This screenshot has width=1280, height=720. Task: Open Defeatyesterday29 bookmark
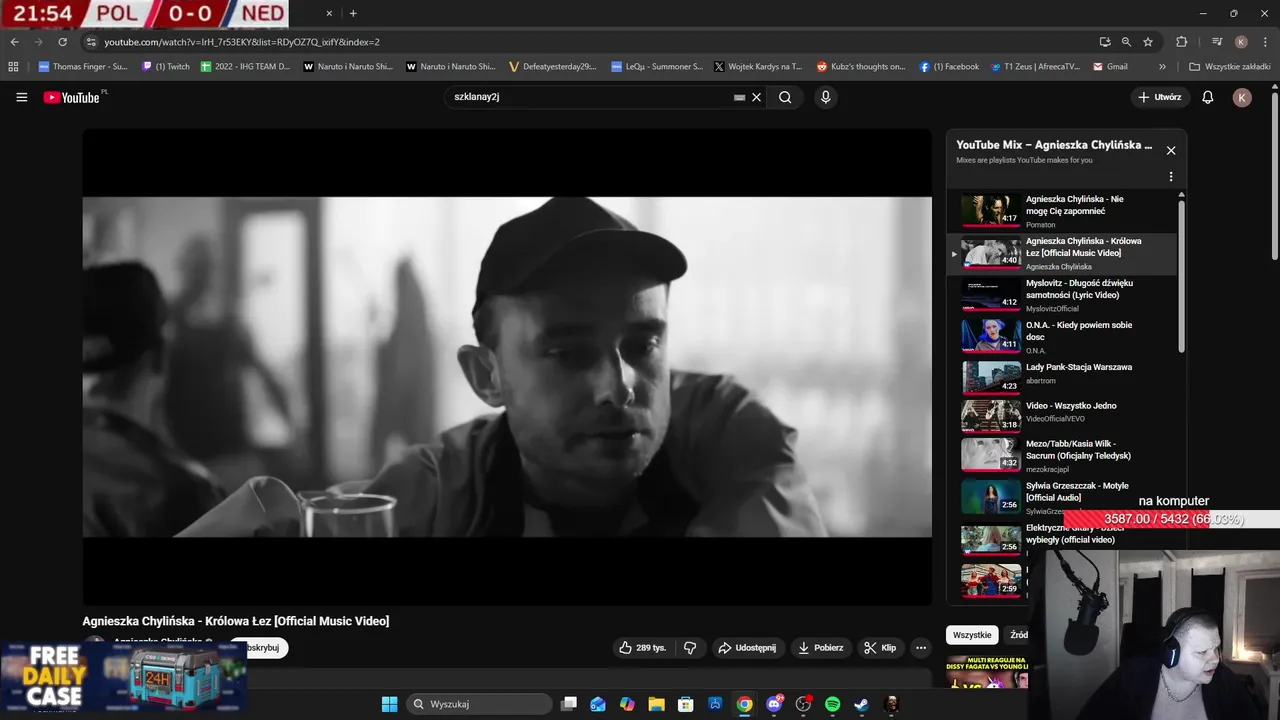click(552, 67)
